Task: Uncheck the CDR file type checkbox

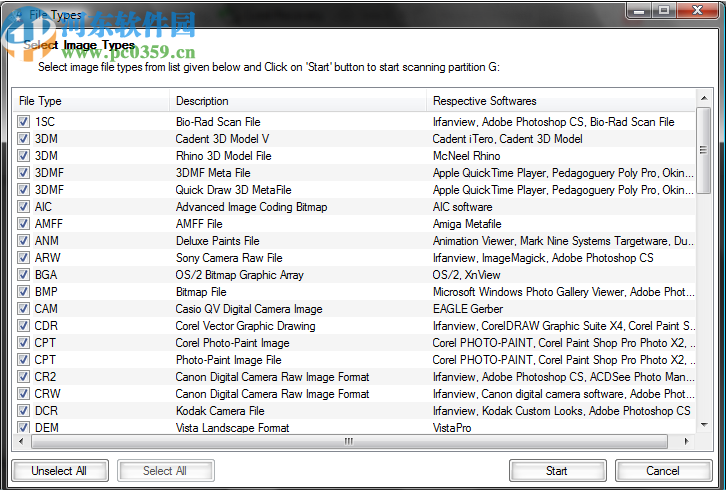Action: [x=23, y=326]
